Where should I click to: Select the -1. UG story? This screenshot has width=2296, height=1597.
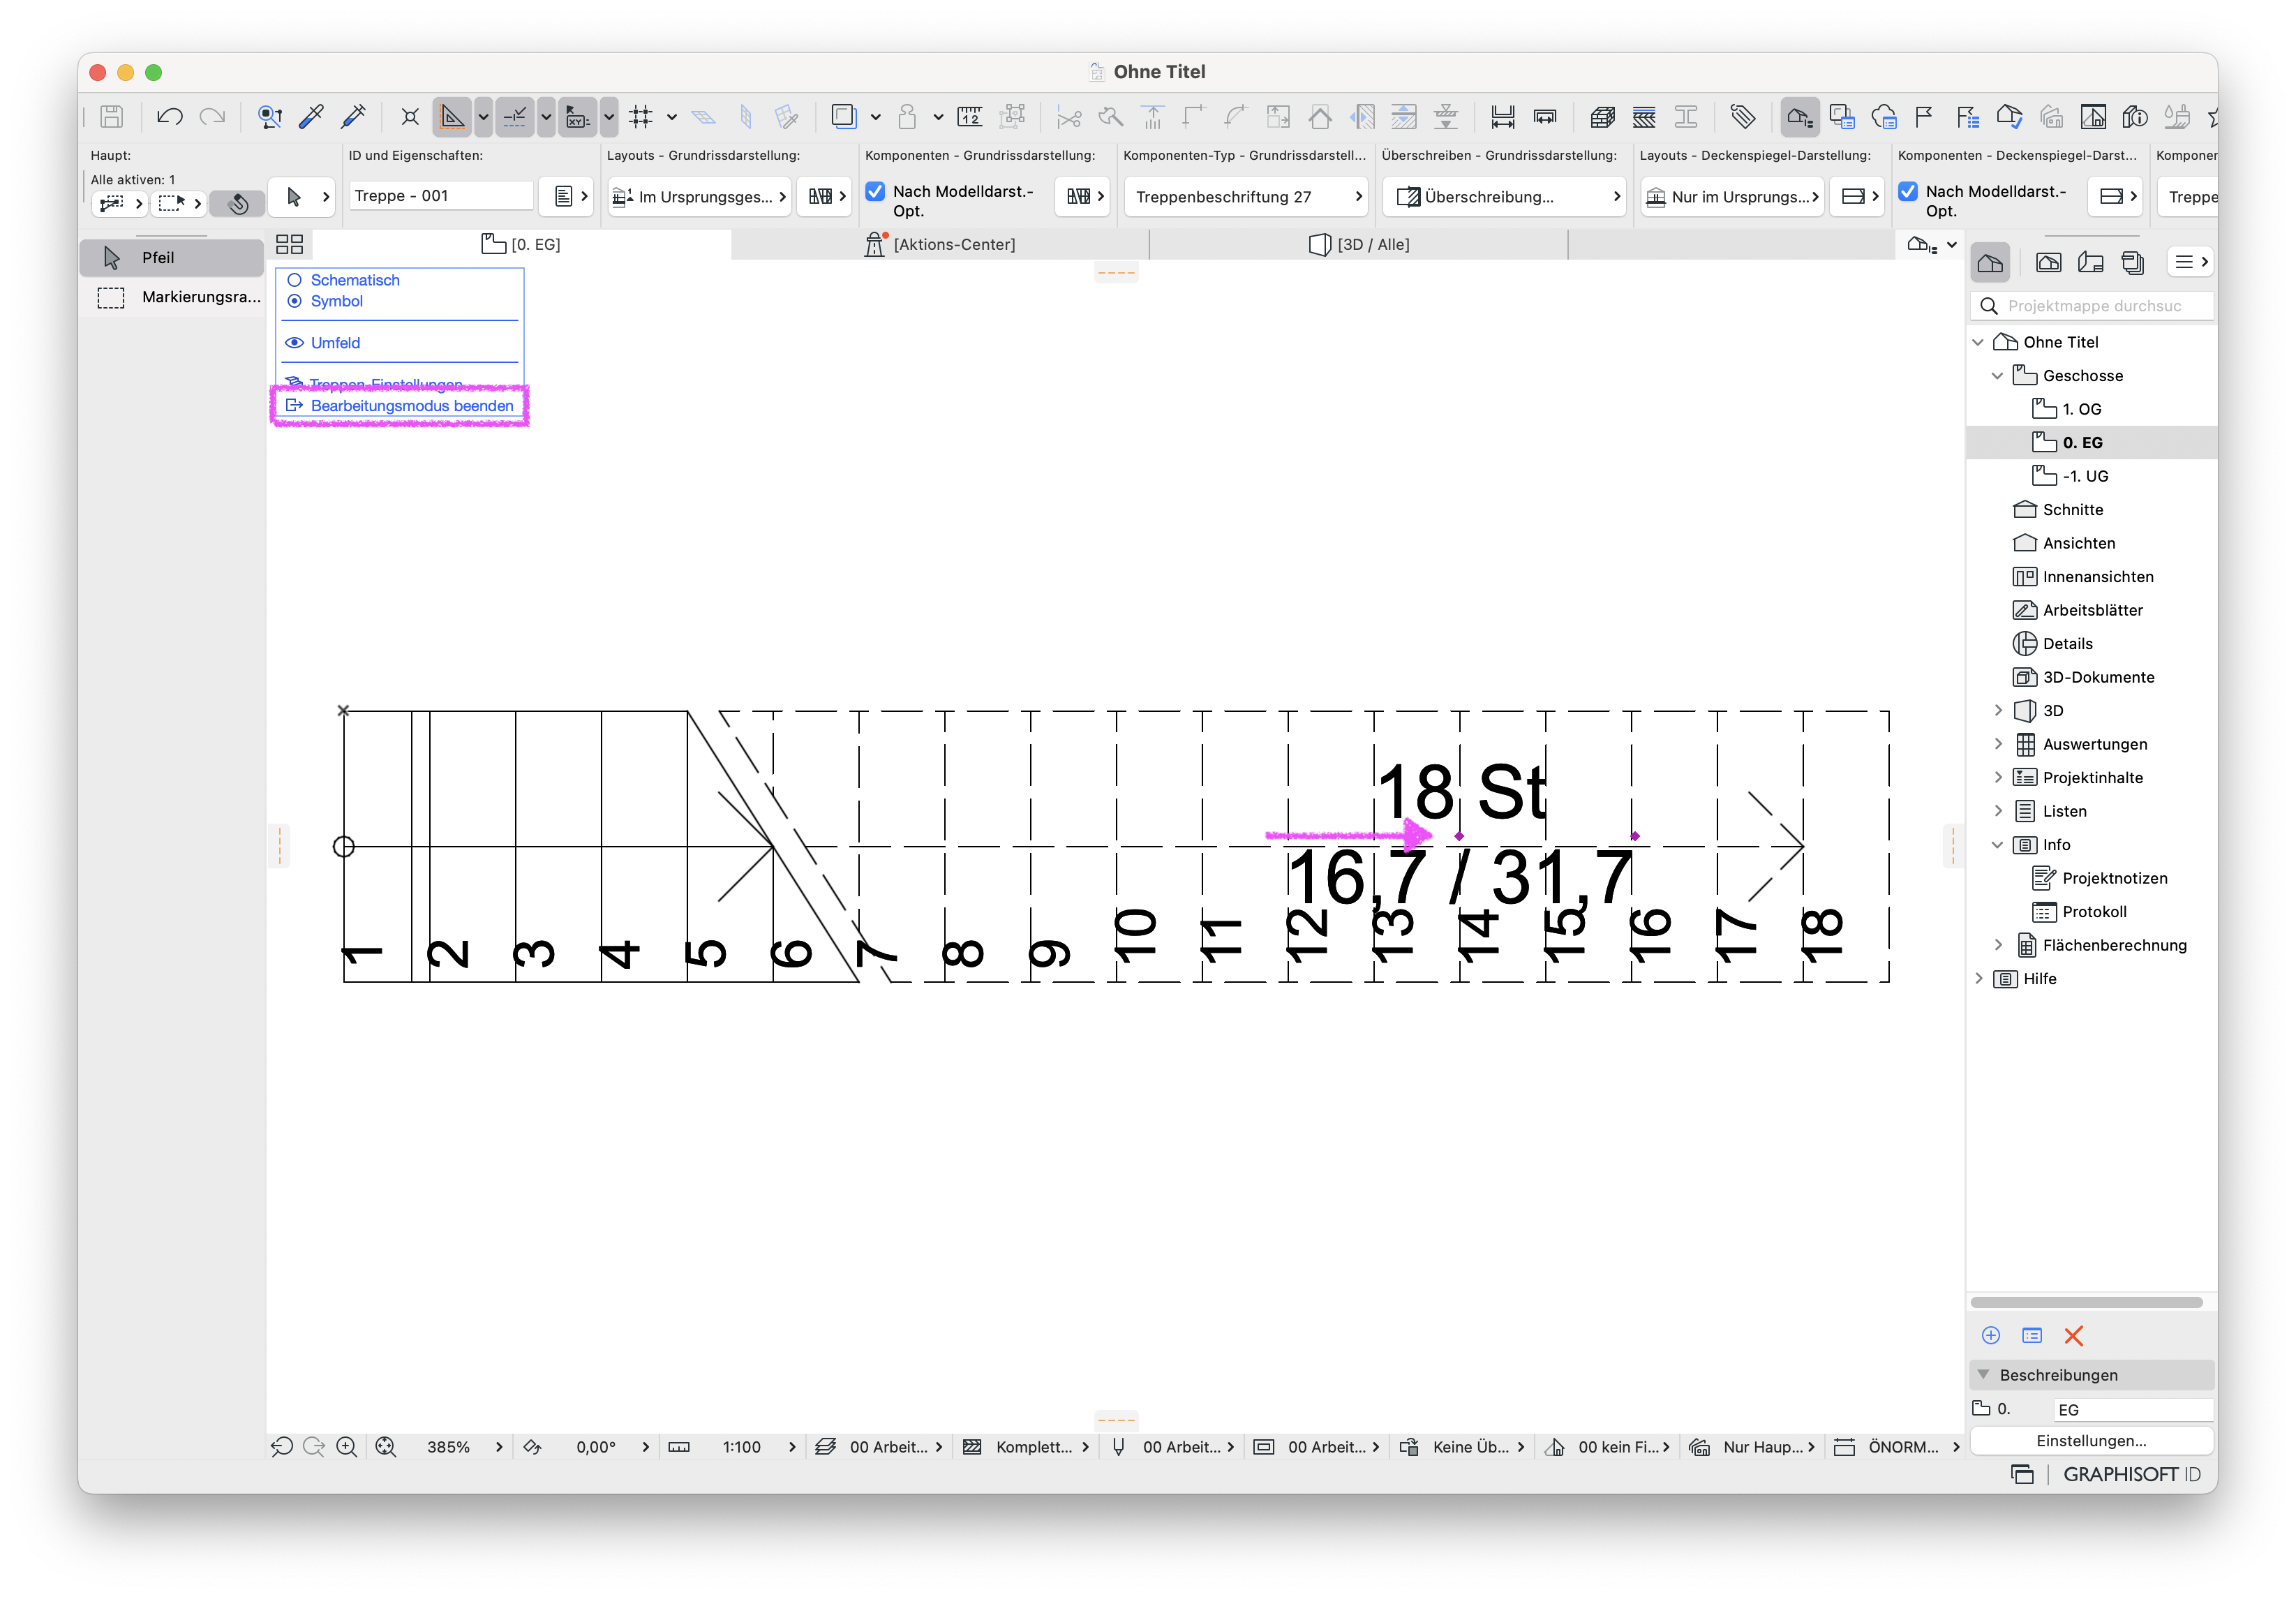tap(2085, 476)
